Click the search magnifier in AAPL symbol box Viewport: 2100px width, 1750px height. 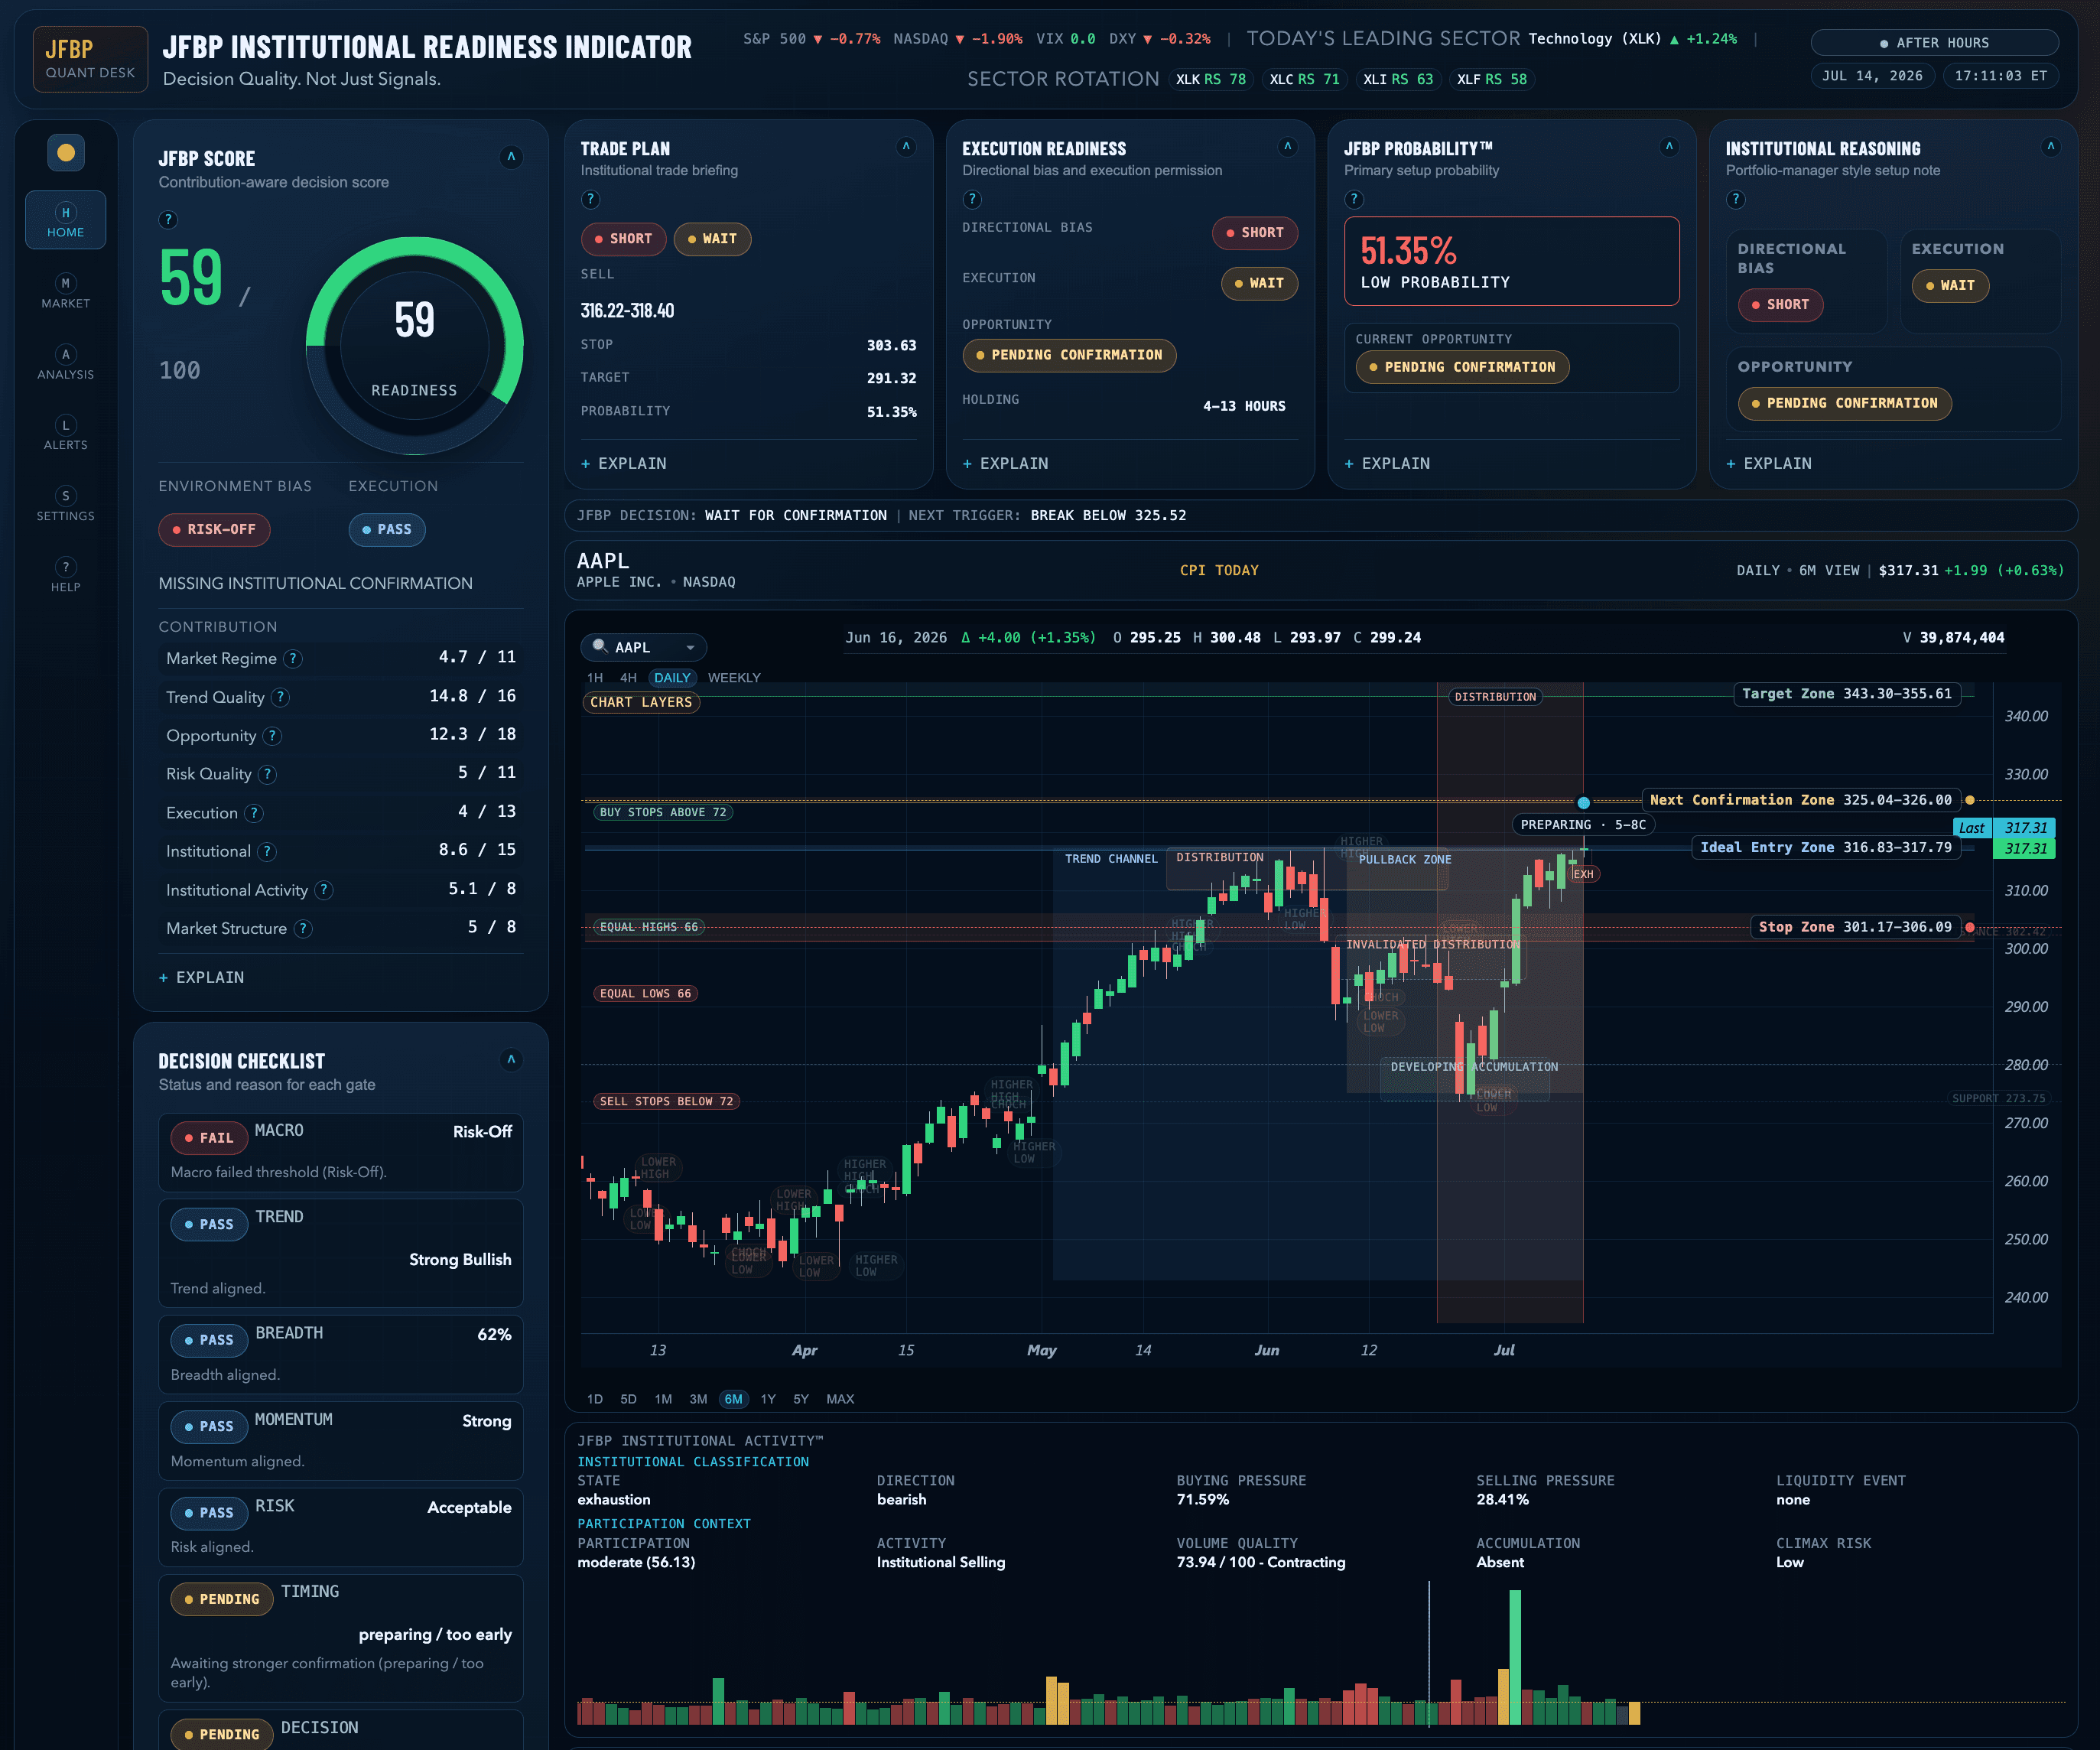600,646
